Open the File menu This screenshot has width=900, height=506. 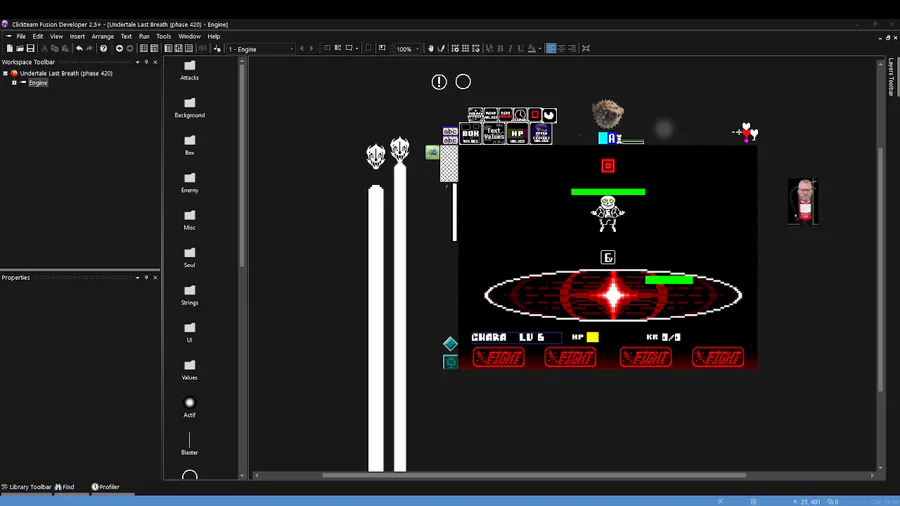pos(21,36)
